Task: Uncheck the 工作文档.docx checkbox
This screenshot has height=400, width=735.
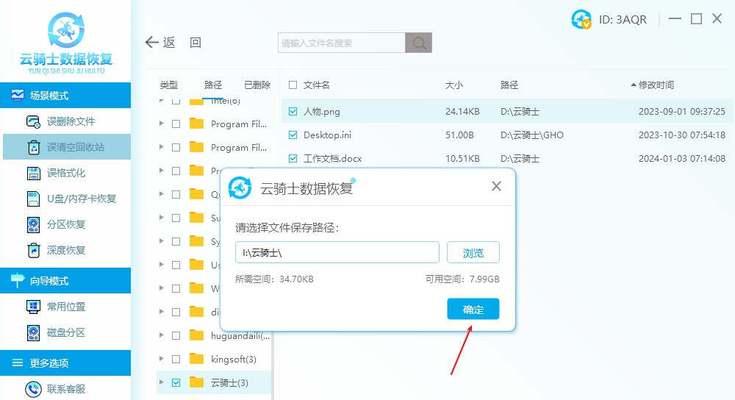Action: (x=293, y=158)
